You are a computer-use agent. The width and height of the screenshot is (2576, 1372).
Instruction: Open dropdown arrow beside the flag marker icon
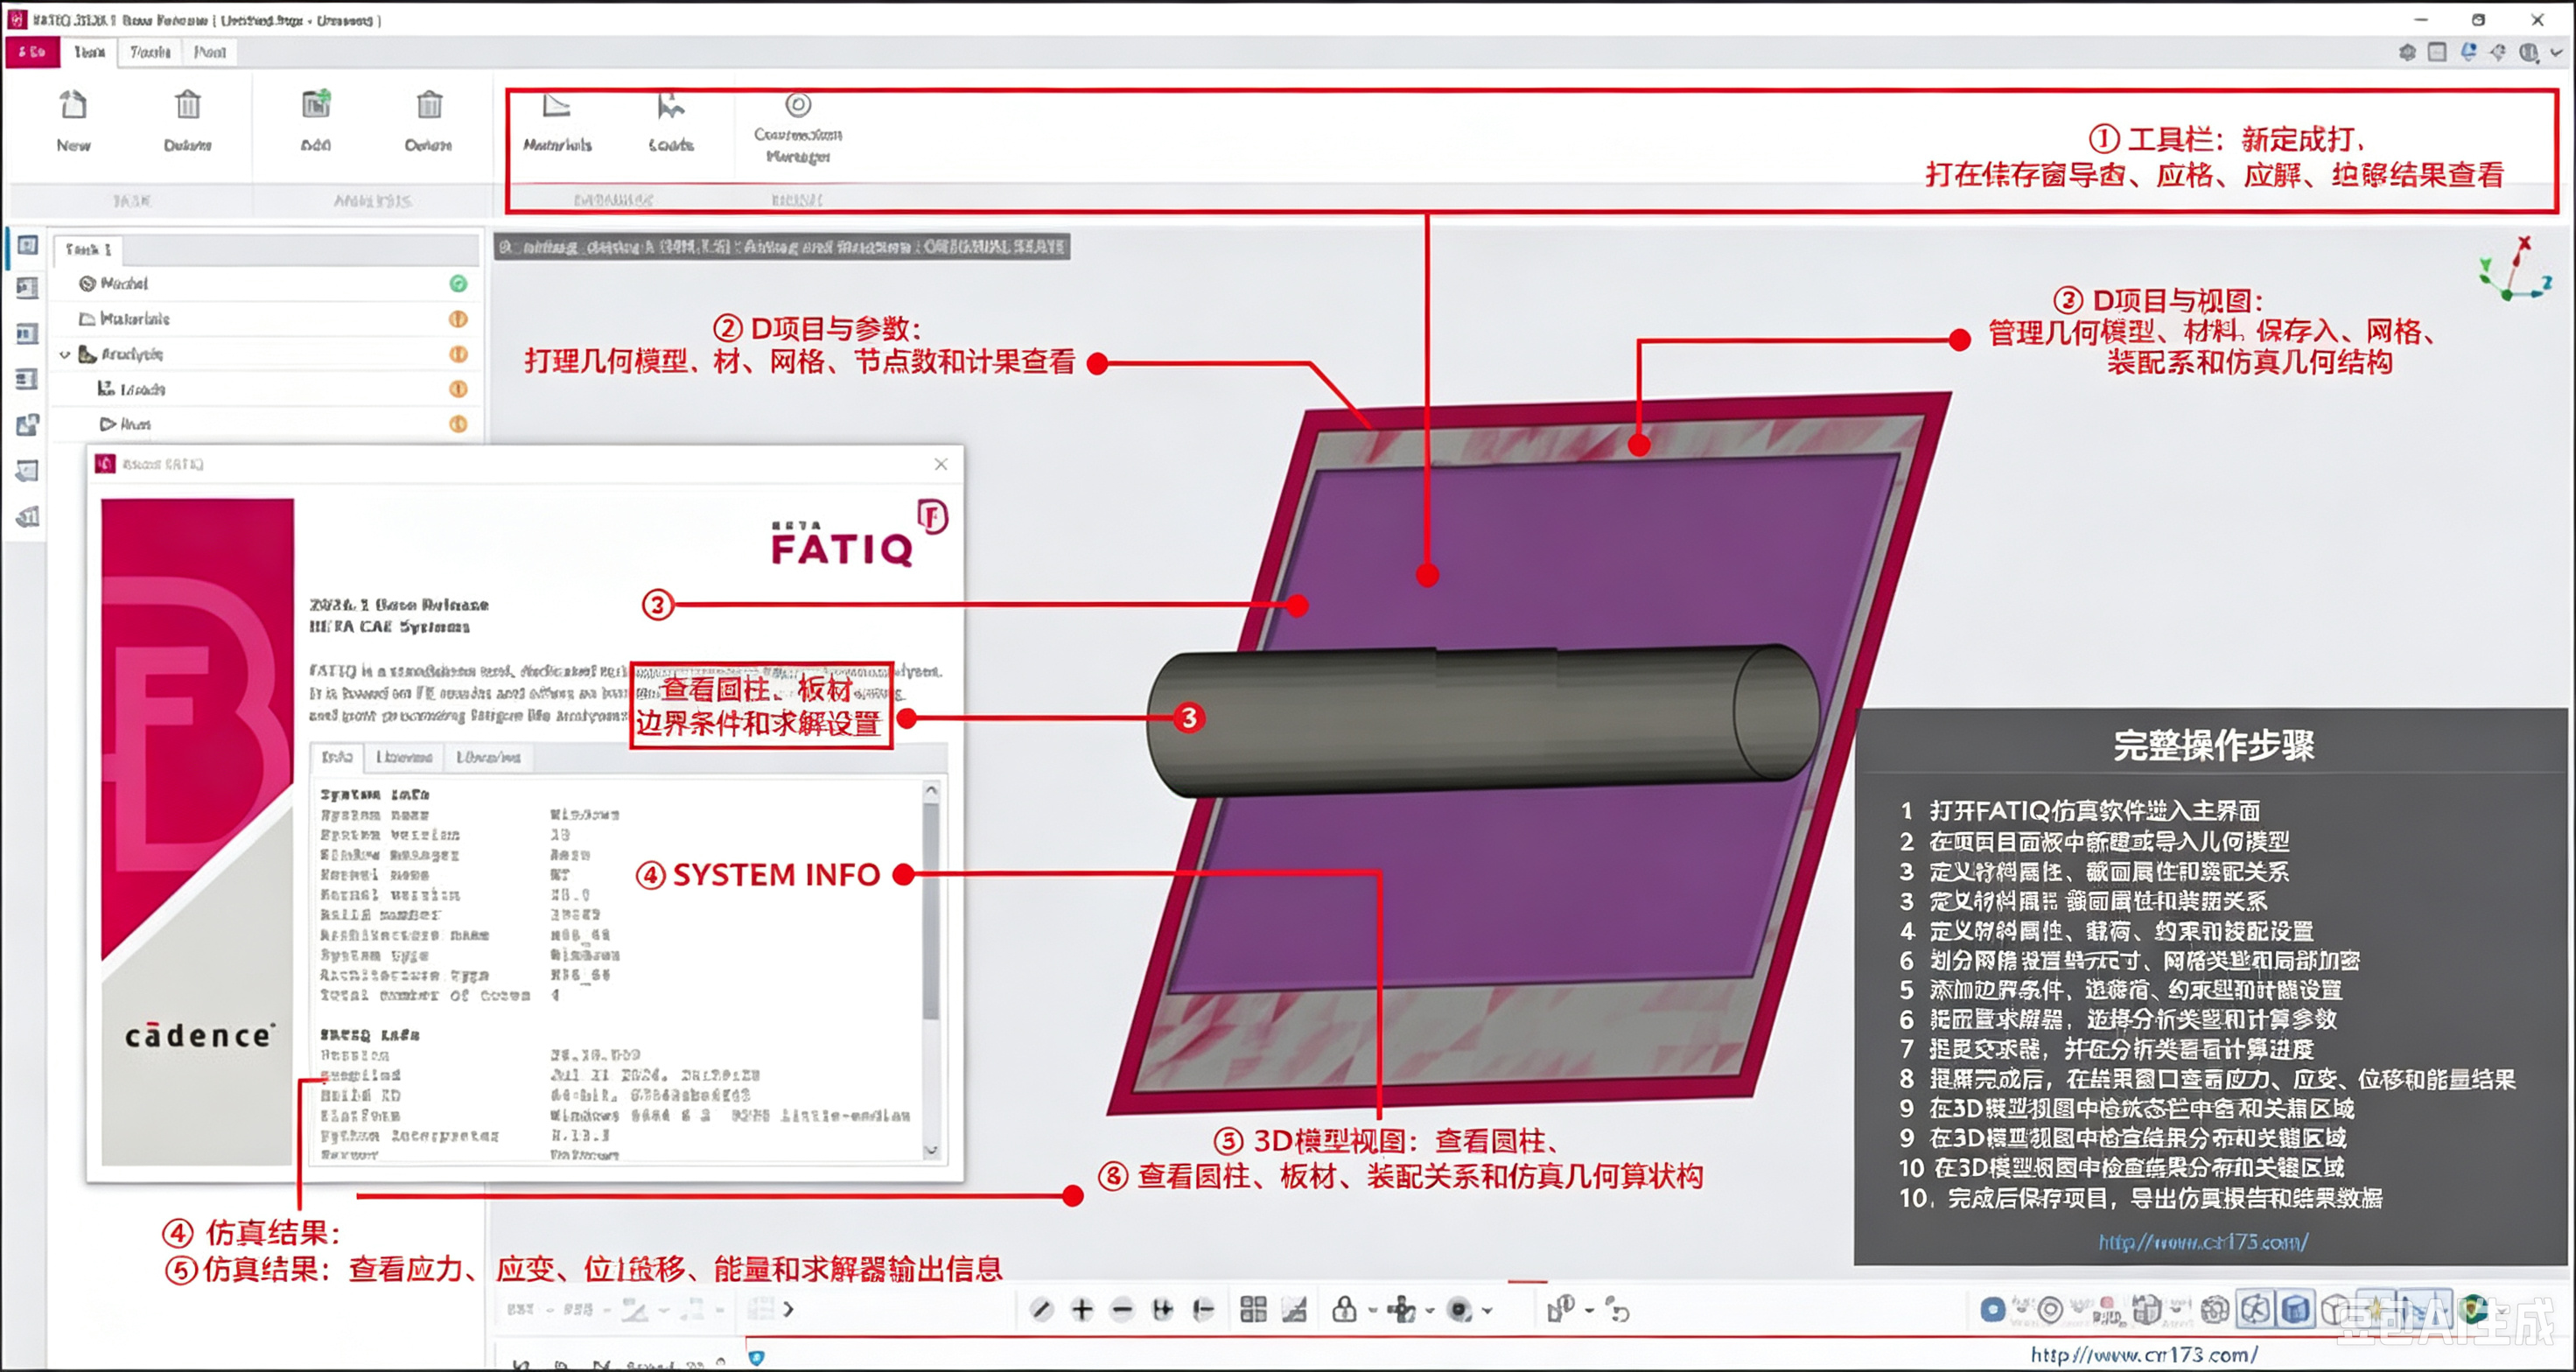point(1588,1310)
